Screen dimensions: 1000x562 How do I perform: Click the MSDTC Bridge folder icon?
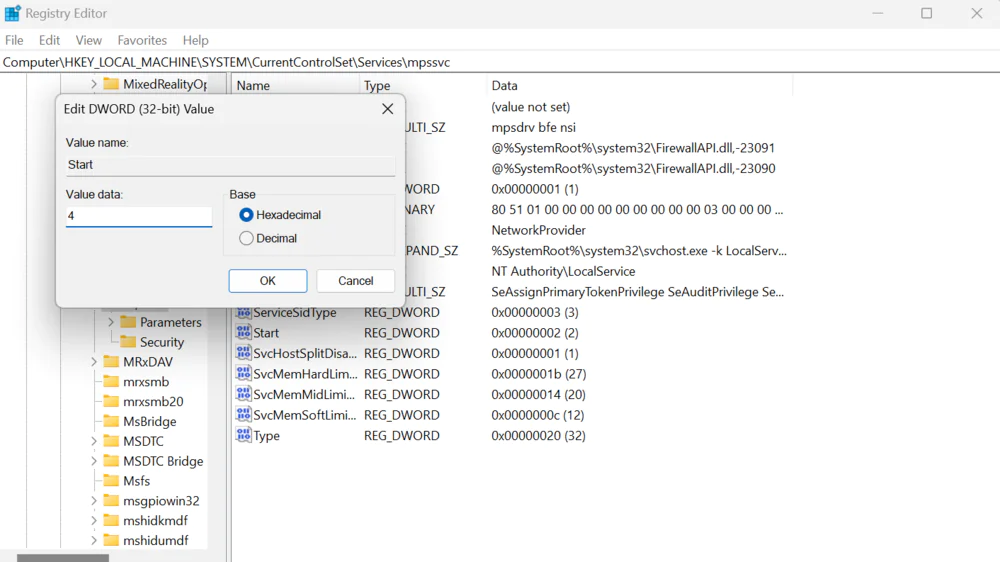pyautogui.click(x=111, y=461)
